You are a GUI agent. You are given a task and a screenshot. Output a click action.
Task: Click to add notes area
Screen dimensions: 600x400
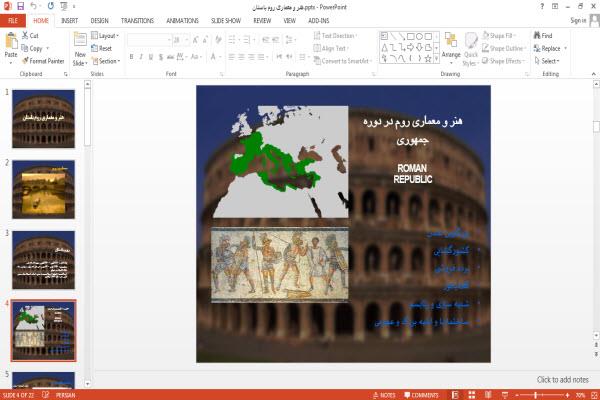tap(562, 379)
